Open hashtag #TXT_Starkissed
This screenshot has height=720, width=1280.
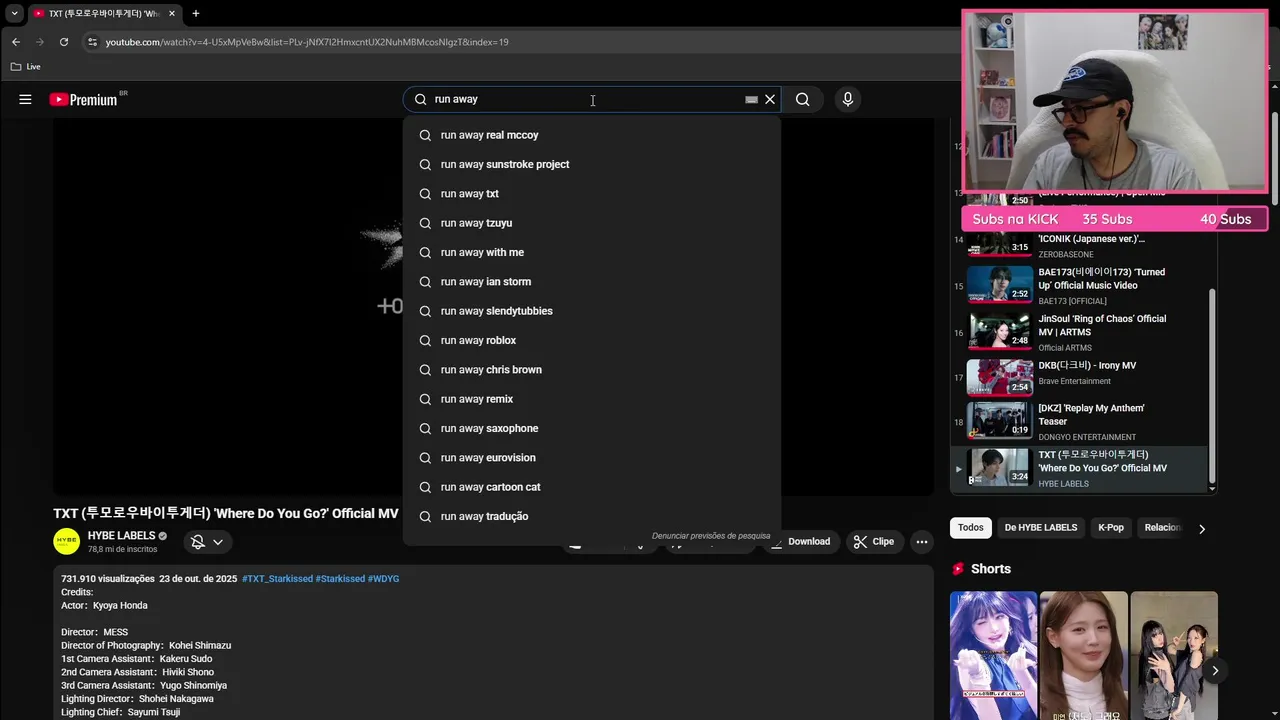[277, 579]
